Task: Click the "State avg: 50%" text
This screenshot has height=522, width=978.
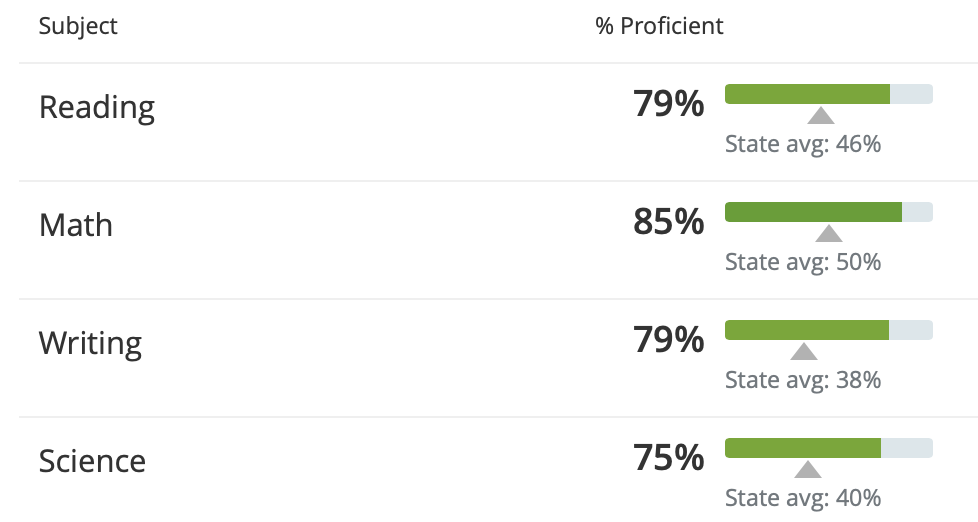Action: [803, 262]
